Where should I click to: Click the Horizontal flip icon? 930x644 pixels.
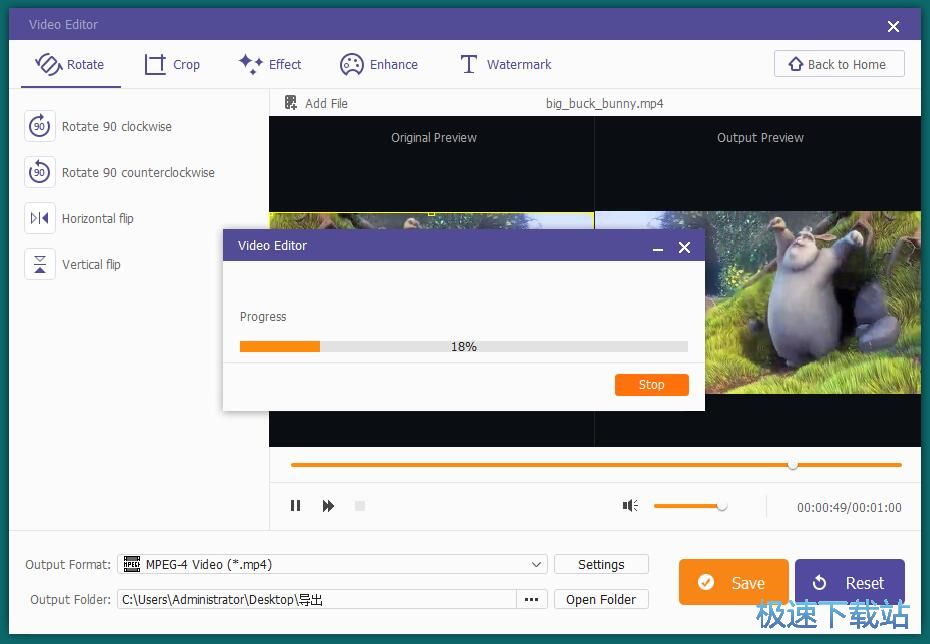(40, 218)
